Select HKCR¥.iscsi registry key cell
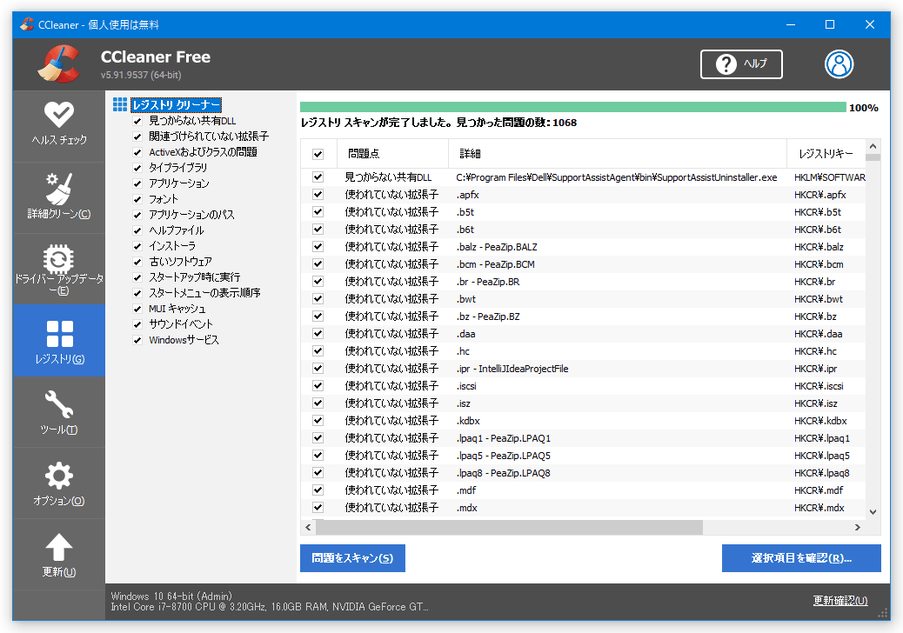The height and width of the screenshot is (633, 903). tap(818, 386)
